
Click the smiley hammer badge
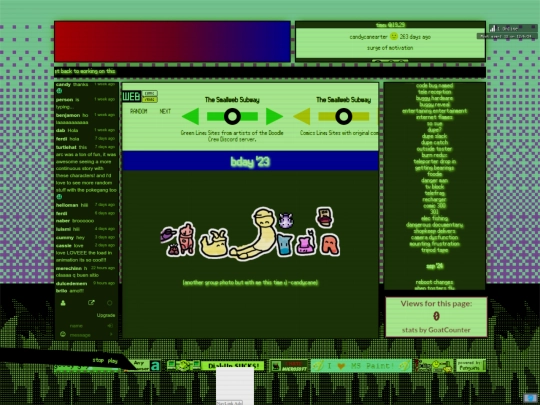point(434,365)
